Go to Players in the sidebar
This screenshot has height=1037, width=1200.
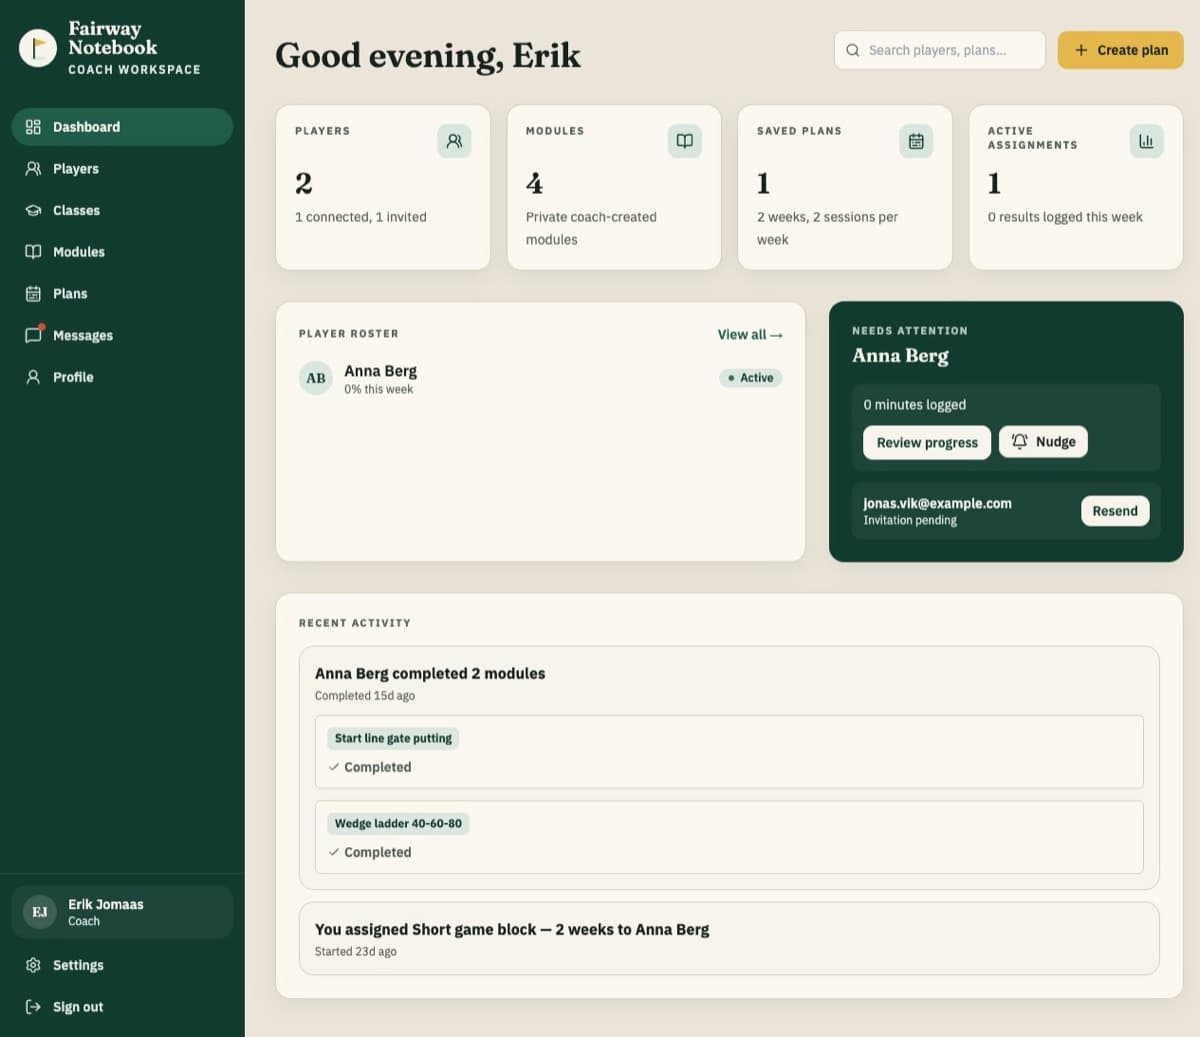tap(122, 169)
